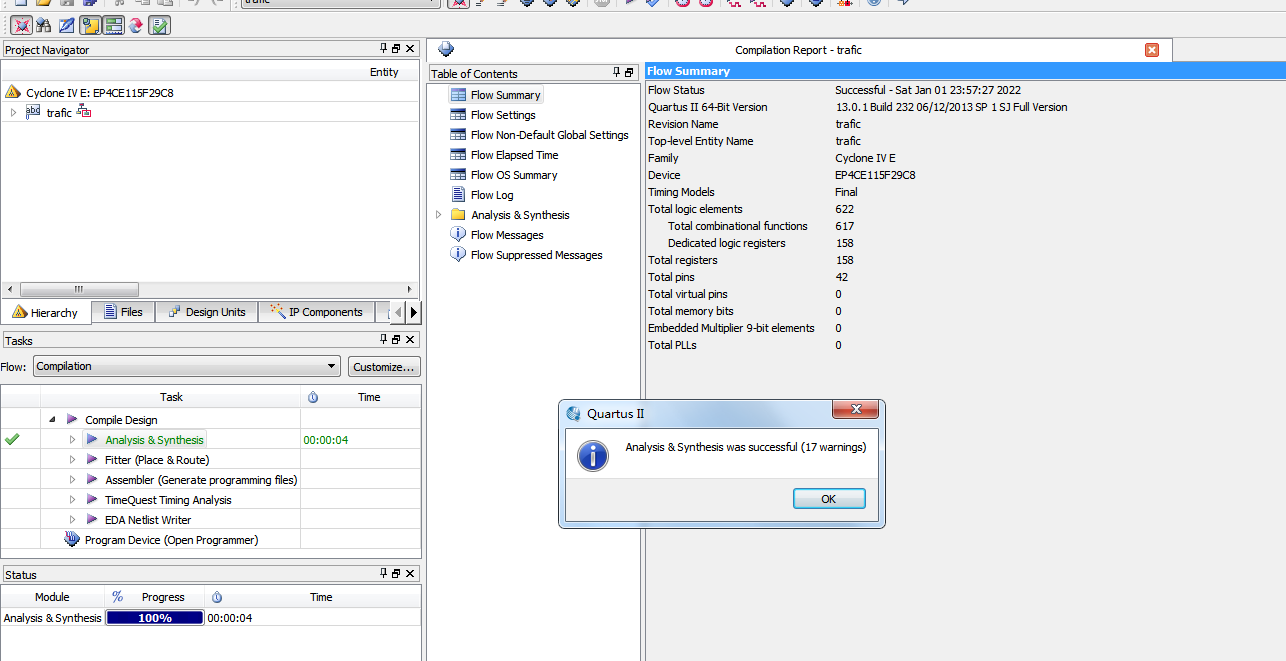Image resolution: width=1286 pixels, height=661 pixels.
Task: Switch to the Files tab
Action: tap(124, 312)
